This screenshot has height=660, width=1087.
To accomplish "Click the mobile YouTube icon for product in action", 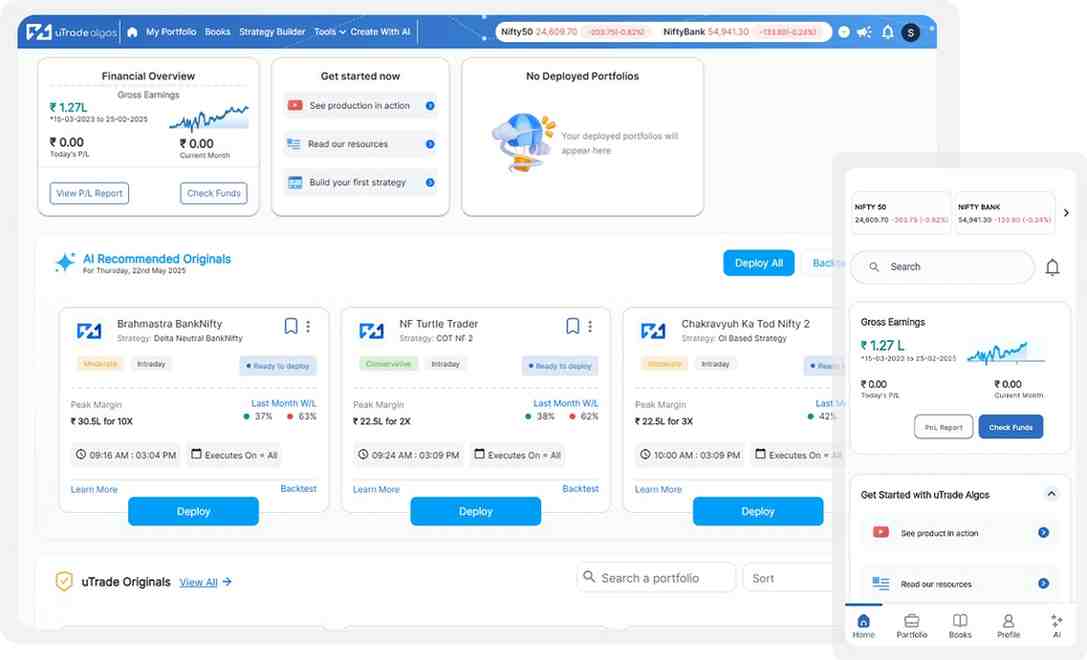I will click(x=880, y=532).
